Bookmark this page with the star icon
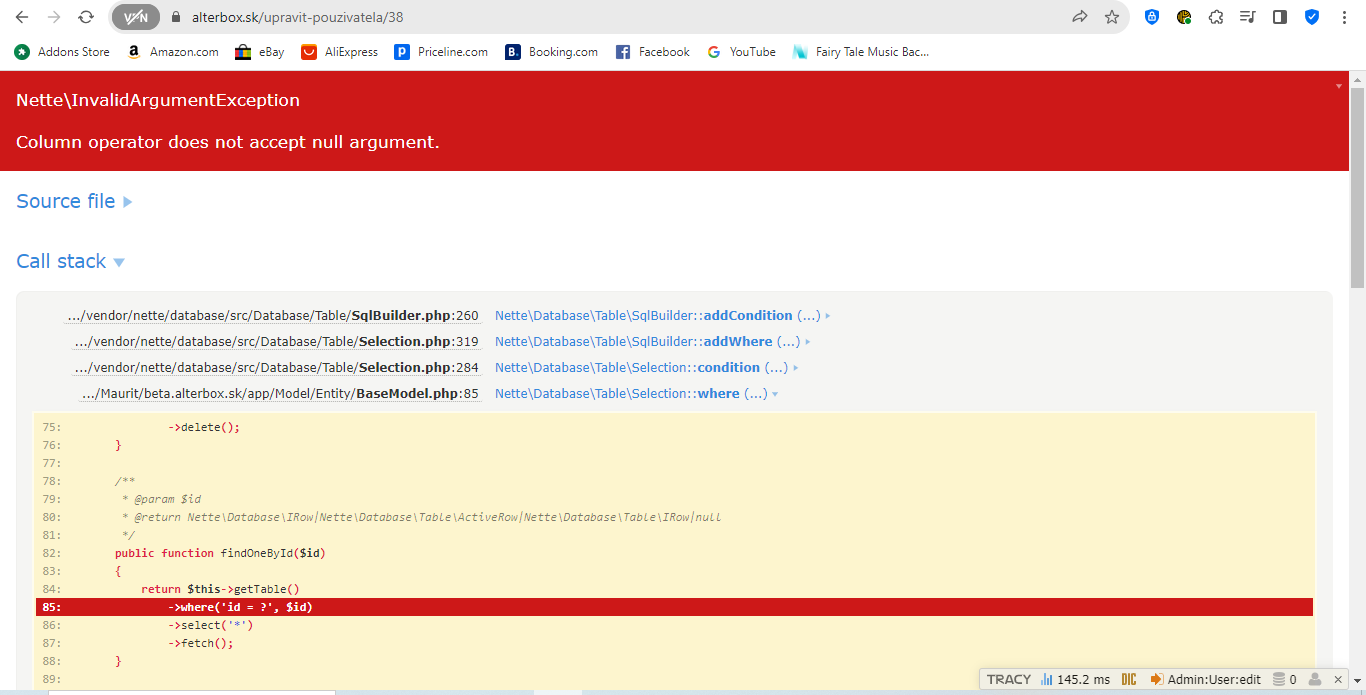1366x695 pixels. click(x=1112, y=17)
